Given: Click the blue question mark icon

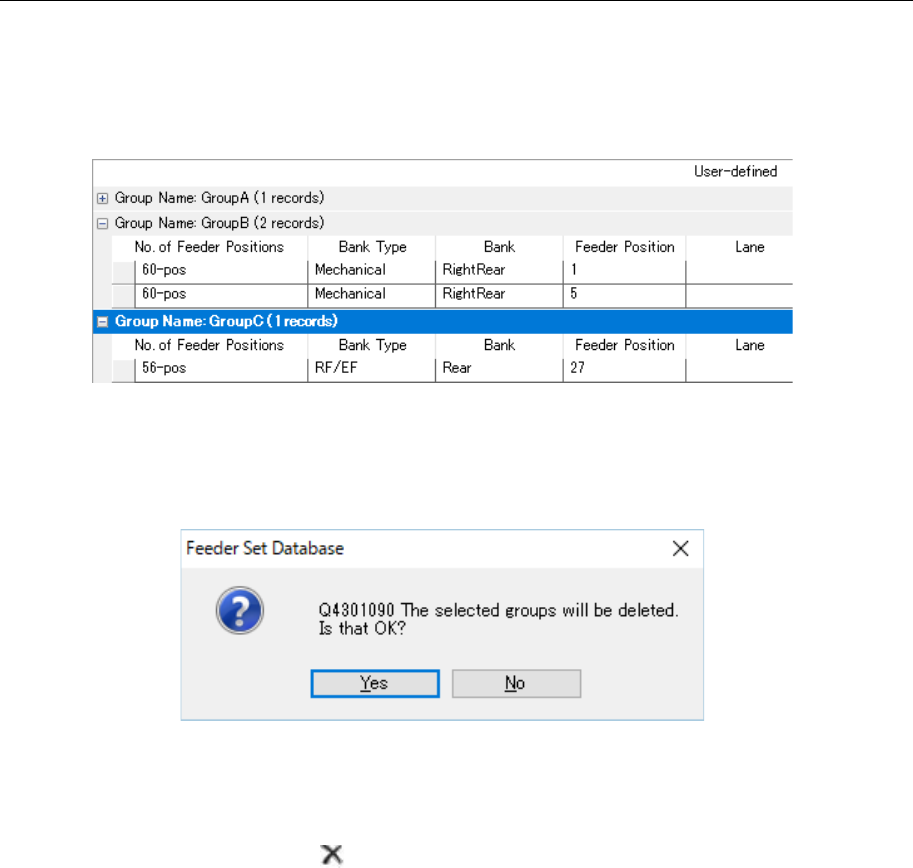Looking at the screenshot, I should click(240, 610).
